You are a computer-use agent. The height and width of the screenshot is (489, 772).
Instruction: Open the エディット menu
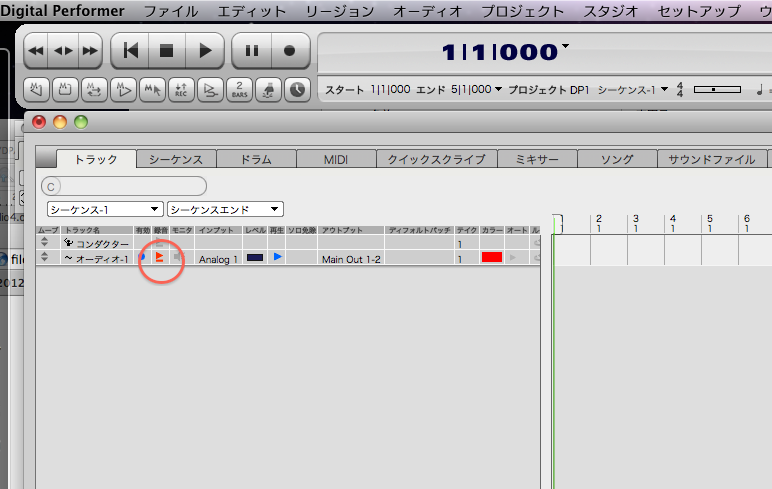[252, 11]
